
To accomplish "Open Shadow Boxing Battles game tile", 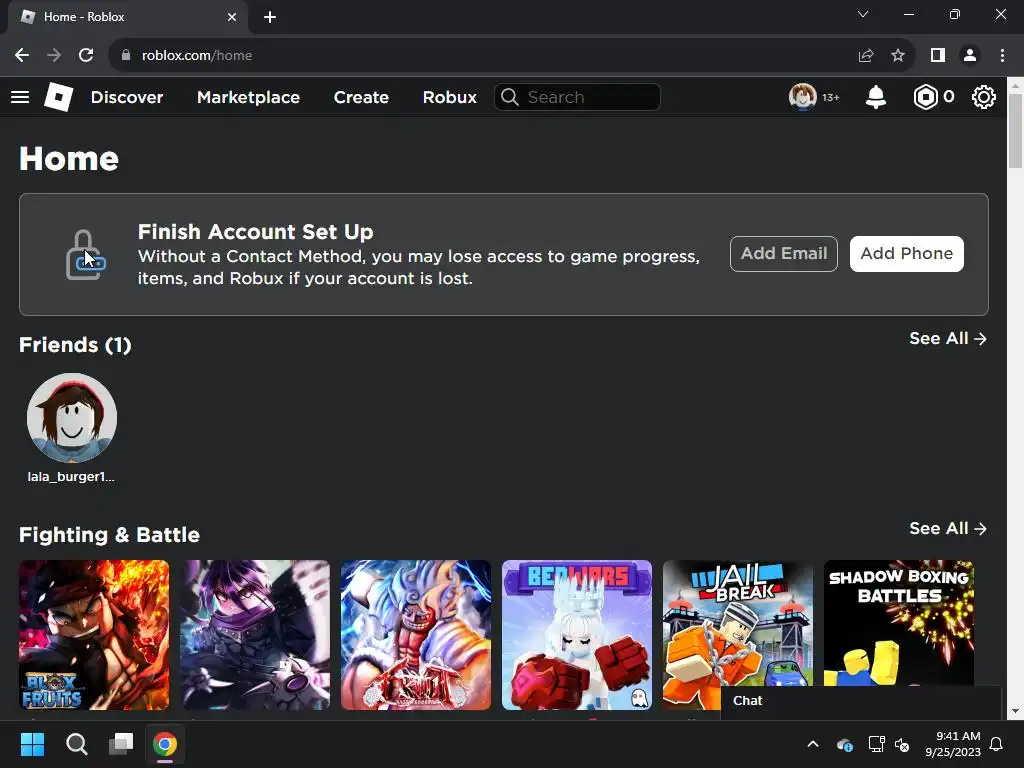I will (x=899, y=624).
